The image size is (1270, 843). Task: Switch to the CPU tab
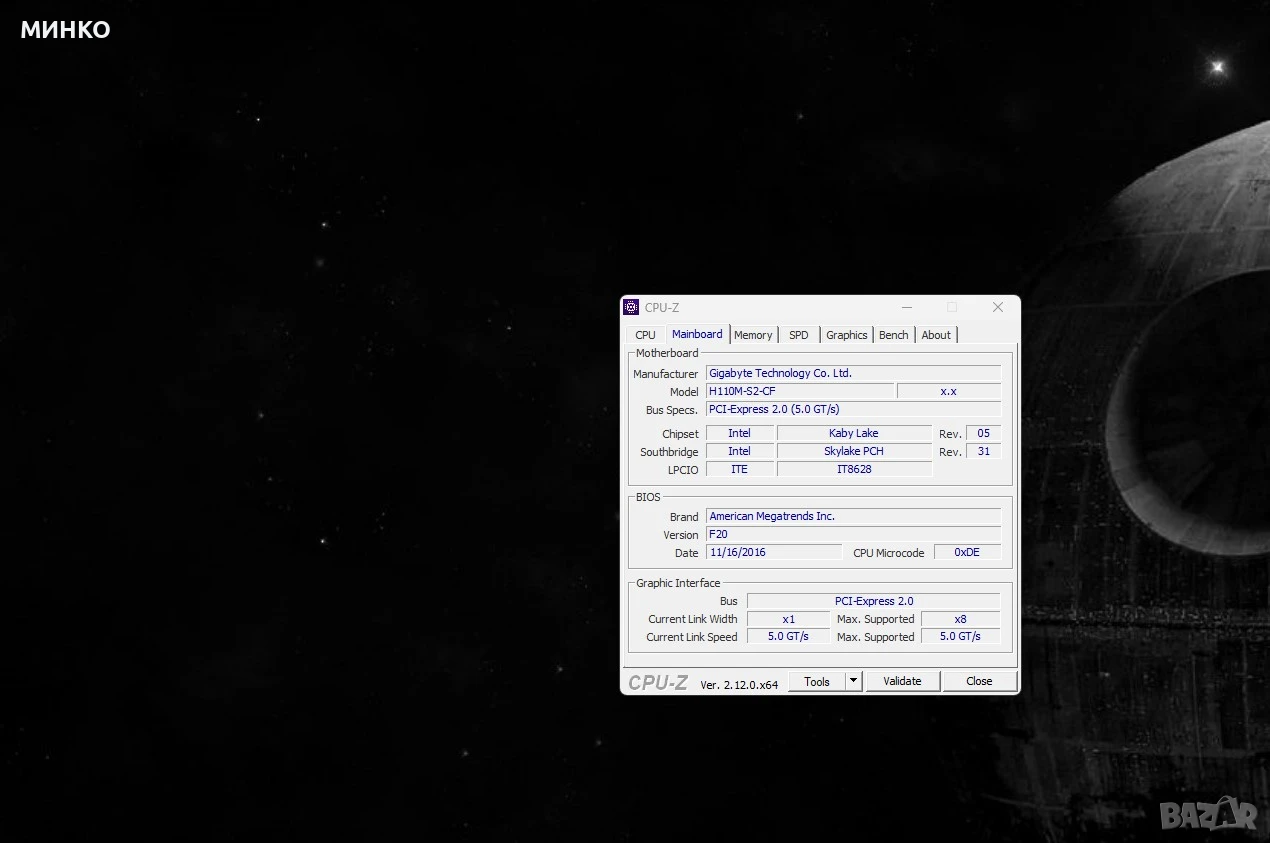click(646, 335)
